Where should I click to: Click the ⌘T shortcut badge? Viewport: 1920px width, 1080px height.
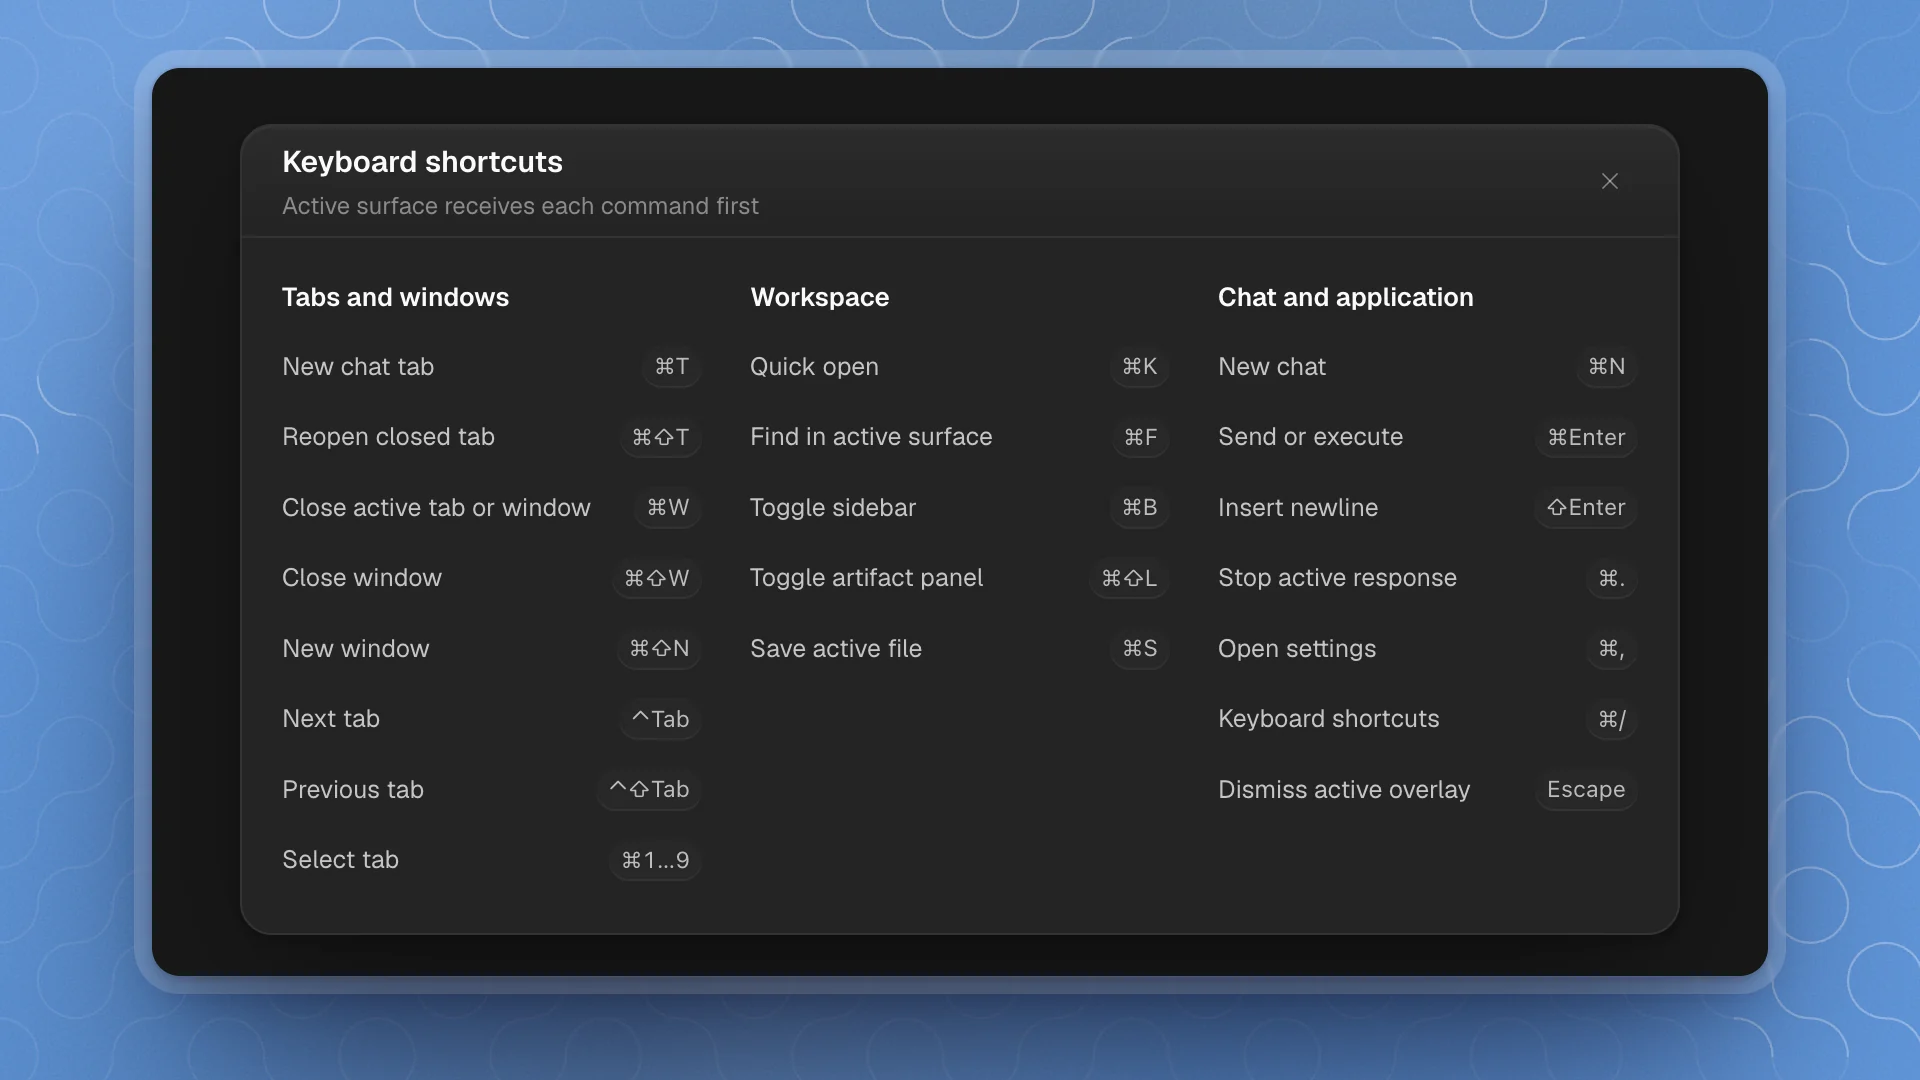click(671, 367)
